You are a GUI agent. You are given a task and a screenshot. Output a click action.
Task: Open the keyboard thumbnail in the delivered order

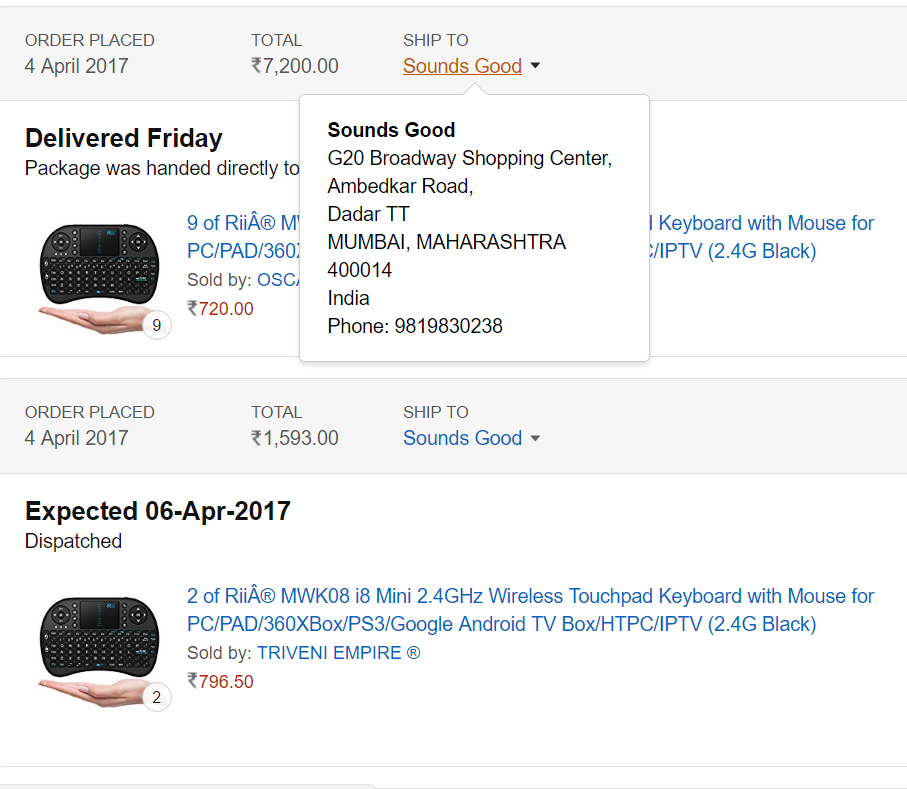98,278
